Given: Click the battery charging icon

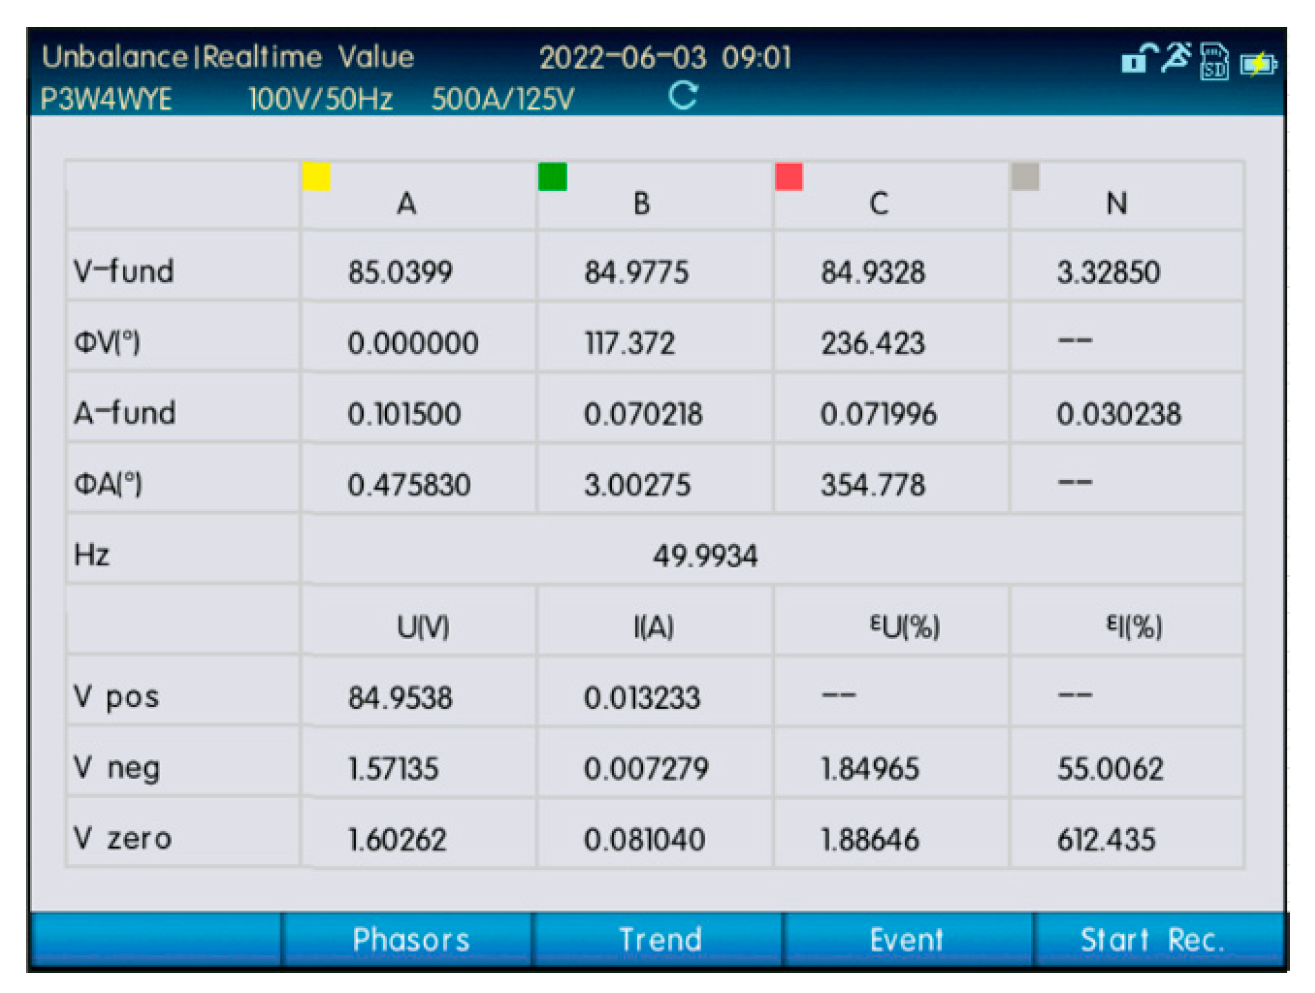Looking at the screenshot, I should (1258, 64).
